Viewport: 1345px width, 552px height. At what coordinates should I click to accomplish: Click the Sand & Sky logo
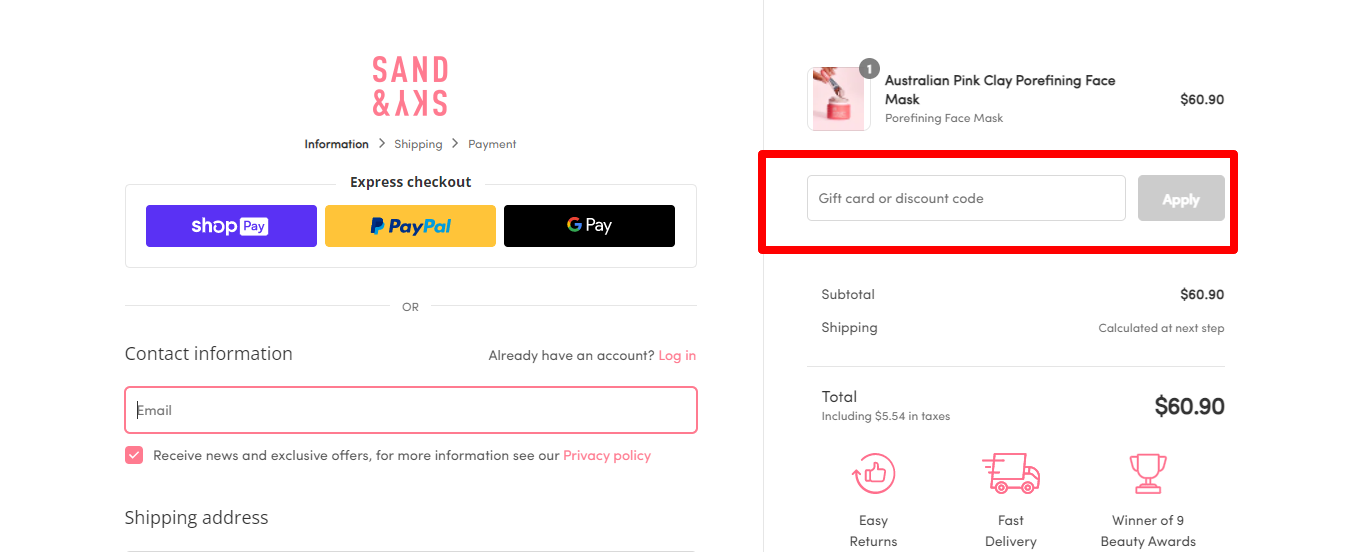(410, 86)
